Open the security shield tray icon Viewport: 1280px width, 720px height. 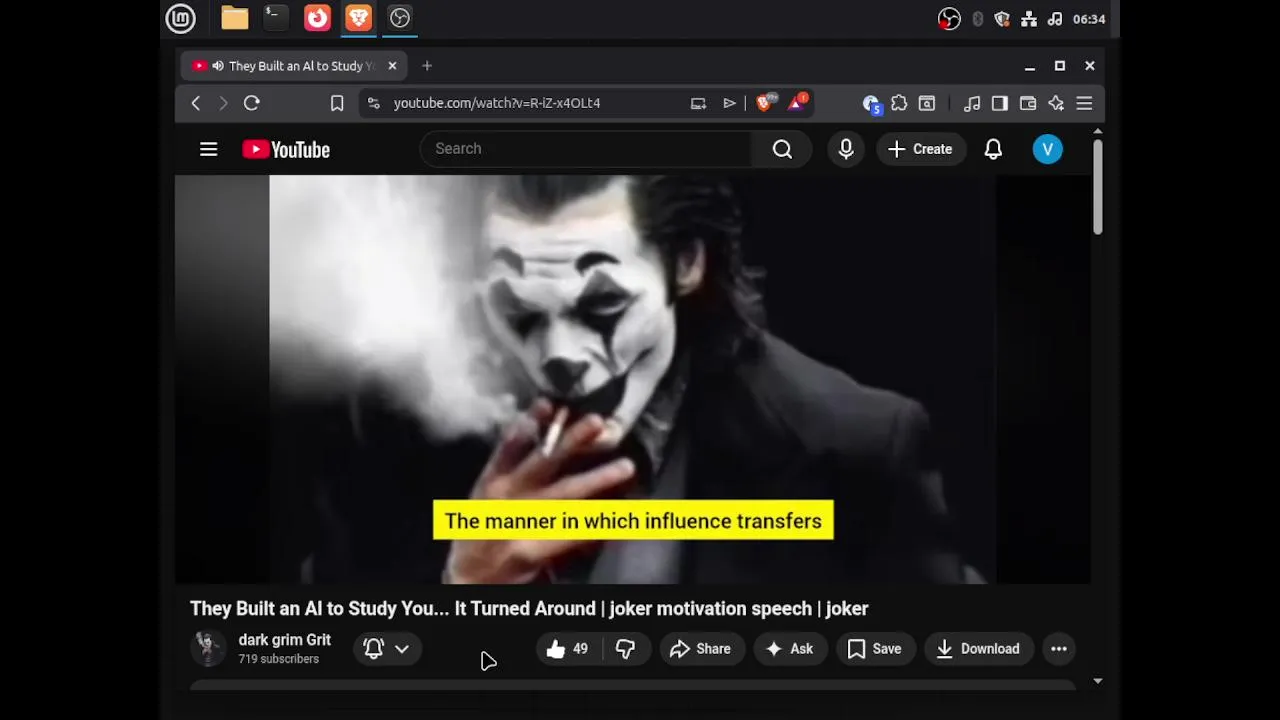pyautogui.click(x=1003, y=19)
